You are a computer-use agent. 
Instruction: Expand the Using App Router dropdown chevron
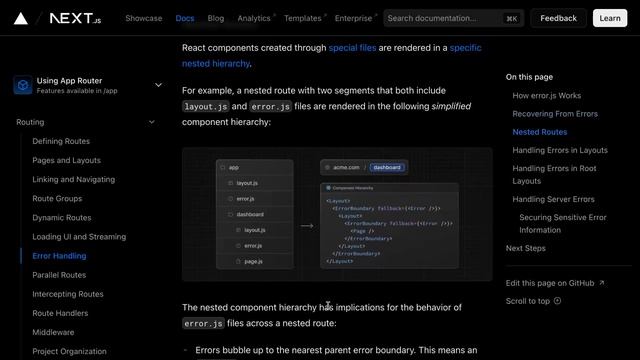pos(158,85)
